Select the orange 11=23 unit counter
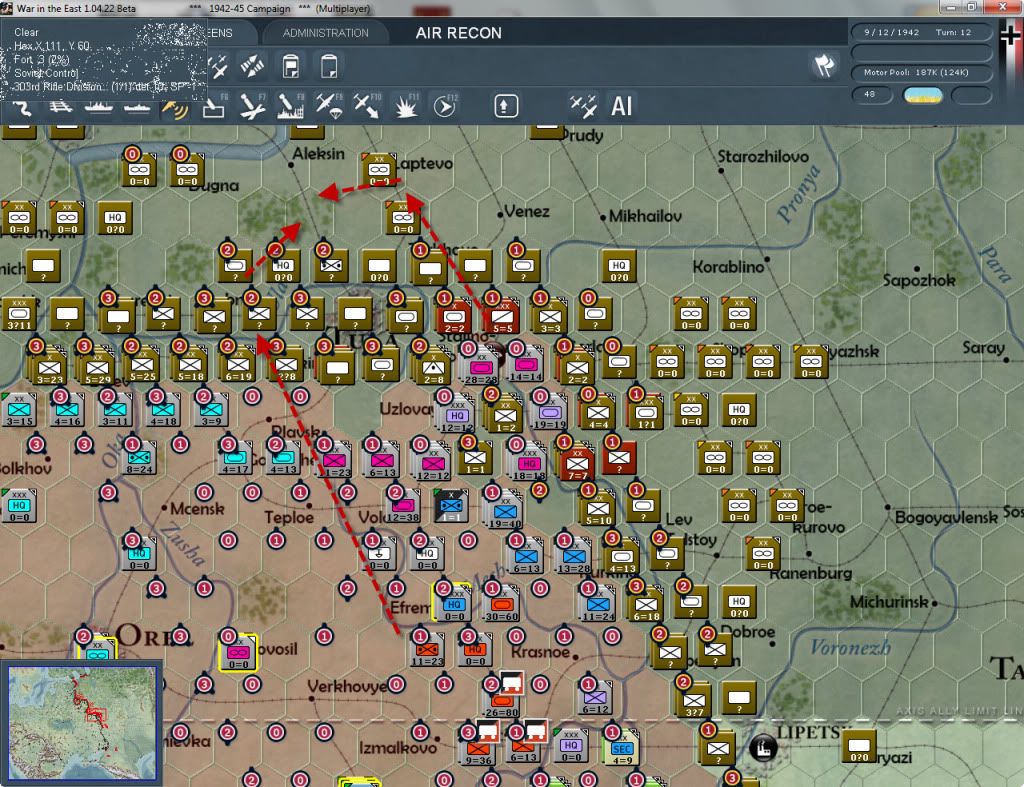 coord(427,651)
